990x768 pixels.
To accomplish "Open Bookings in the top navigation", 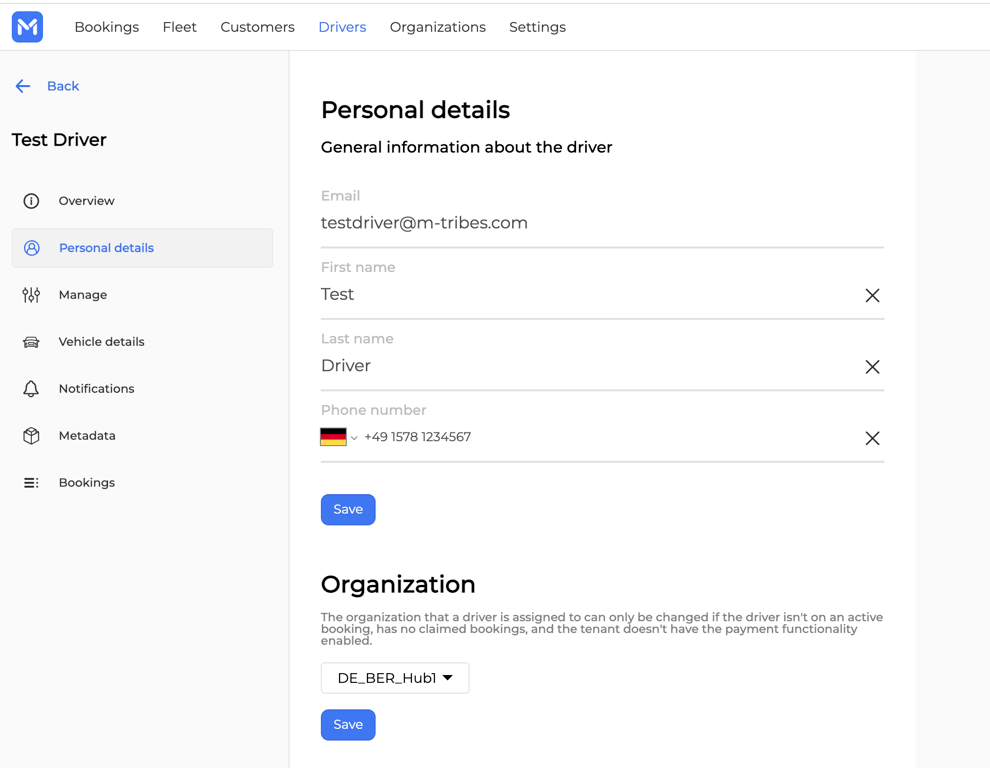I will pos(107,27).
